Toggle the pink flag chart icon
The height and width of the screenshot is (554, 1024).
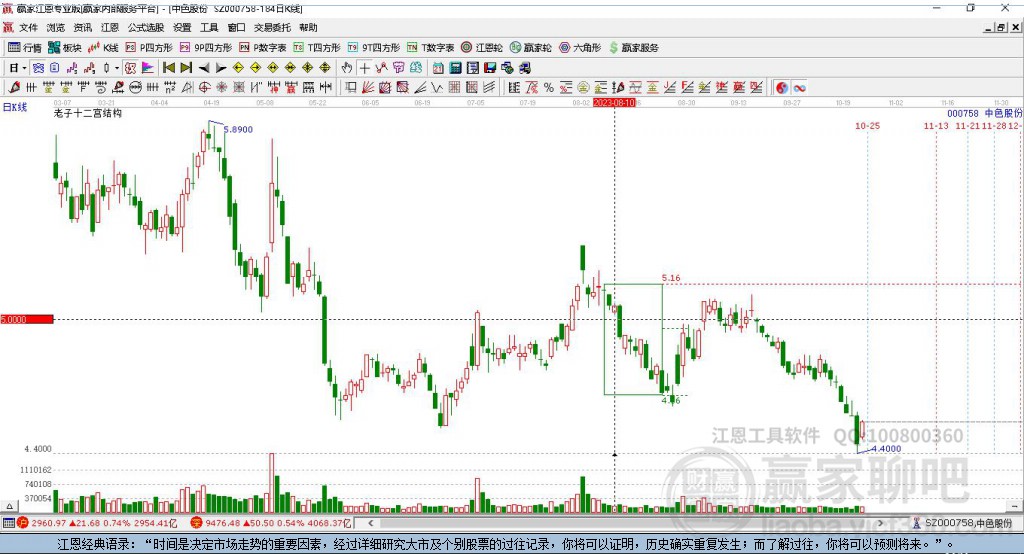point(148,68)
